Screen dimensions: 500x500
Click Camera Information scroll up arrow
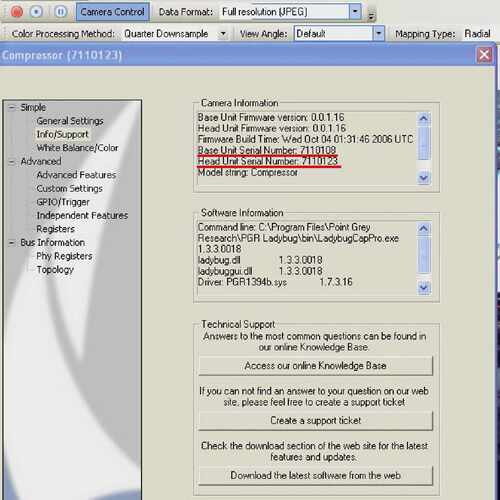pos(424,118)
